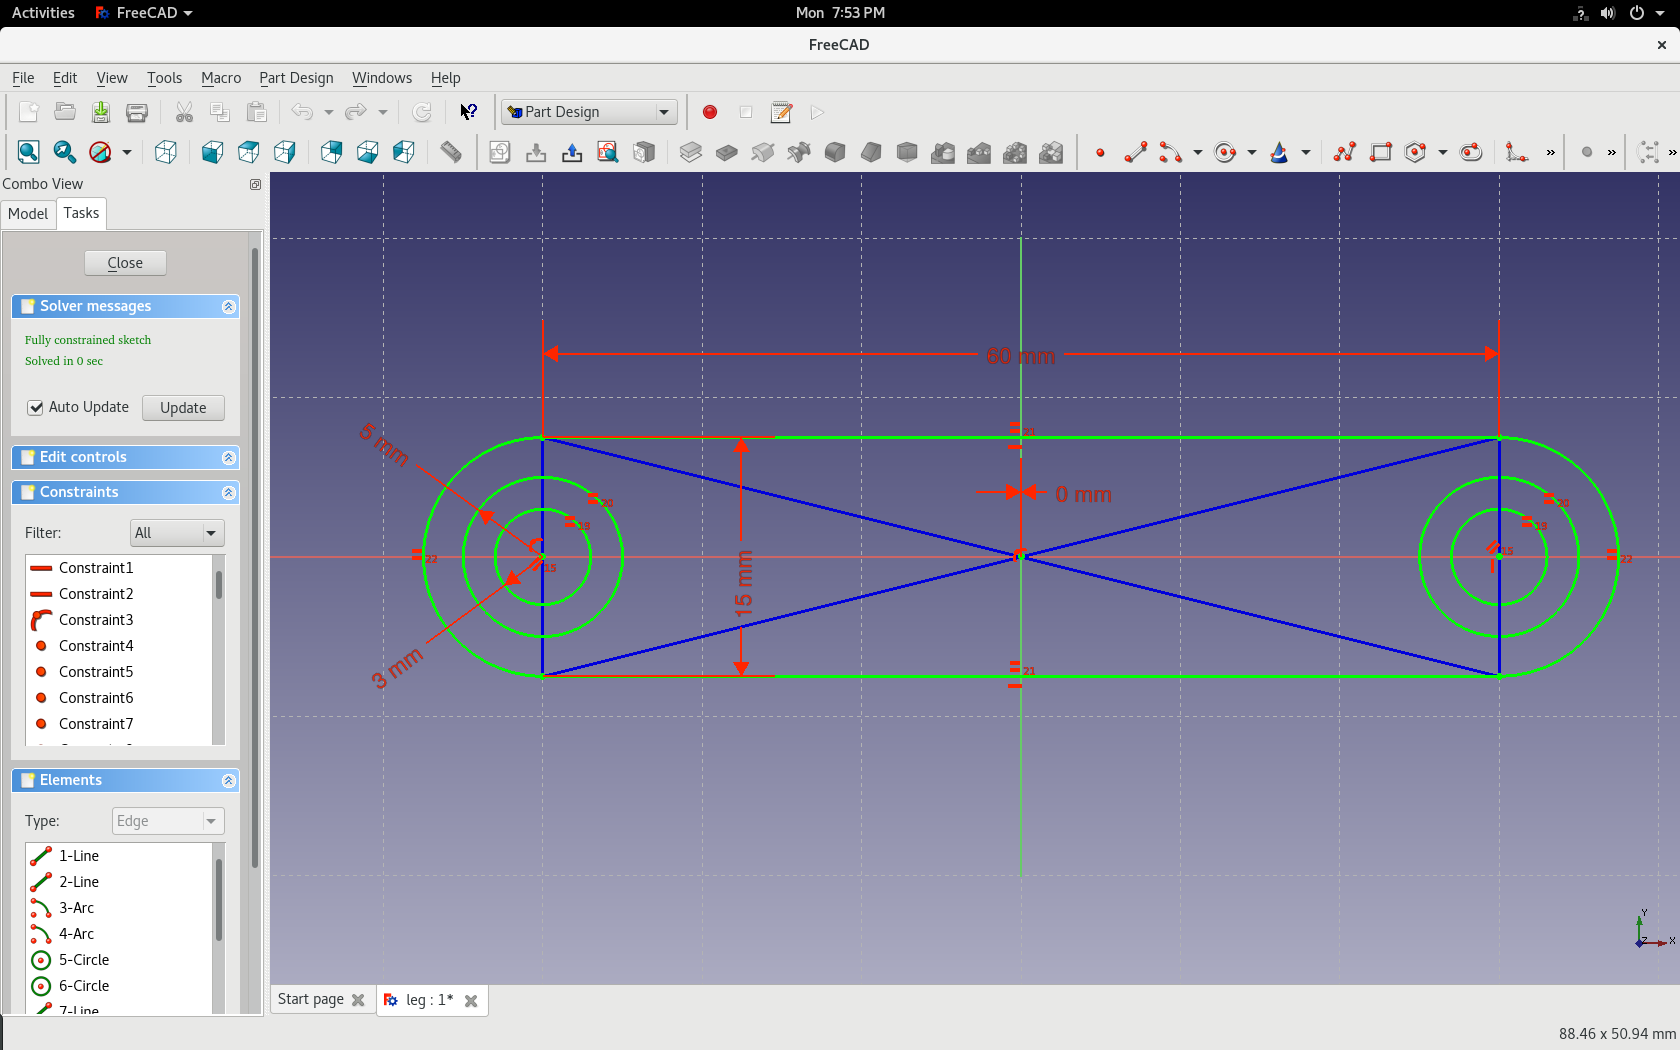Click the fit all content view icon
Image resolution: width=1680 pixels, height=1050 pixels.
[x=28, y=152]
